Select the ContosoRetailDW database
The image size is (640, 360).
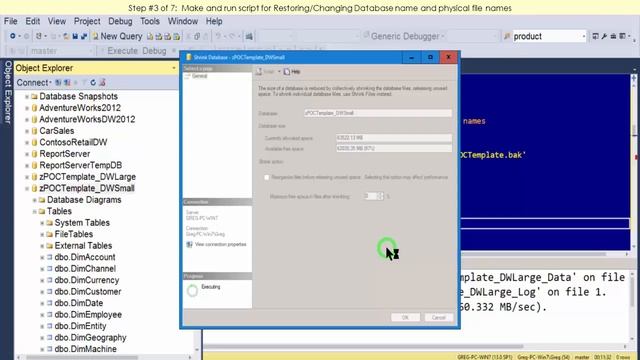73,142
